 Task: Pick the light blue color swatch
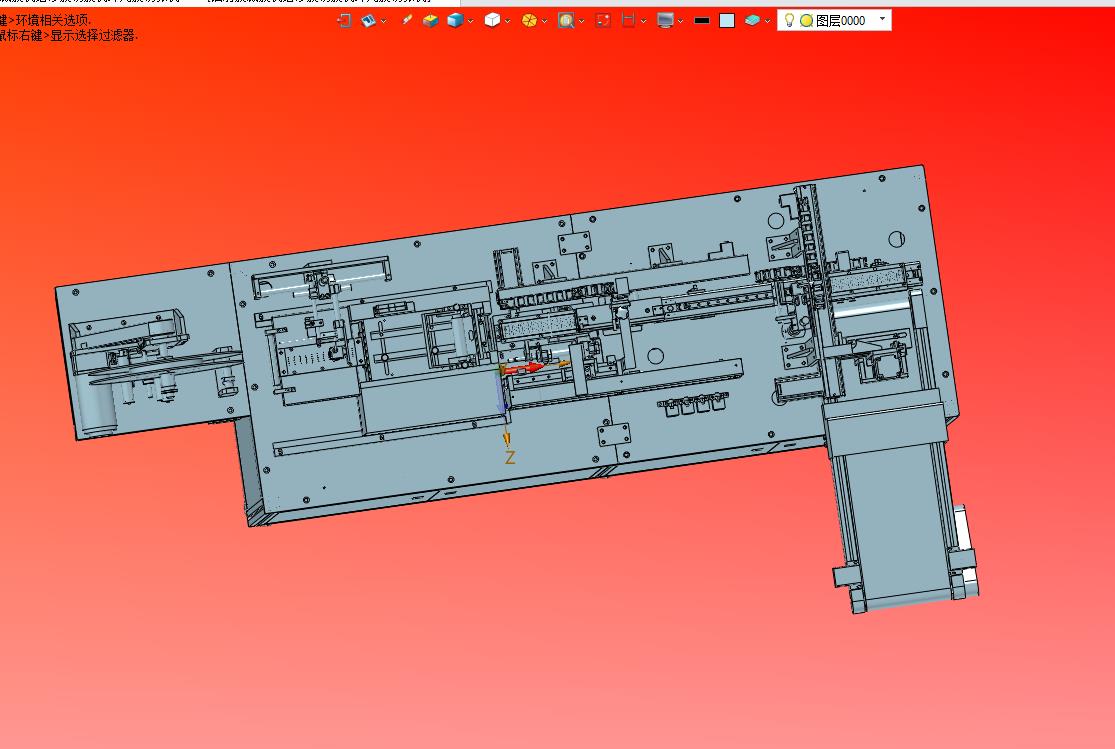(x=727, y=21)
